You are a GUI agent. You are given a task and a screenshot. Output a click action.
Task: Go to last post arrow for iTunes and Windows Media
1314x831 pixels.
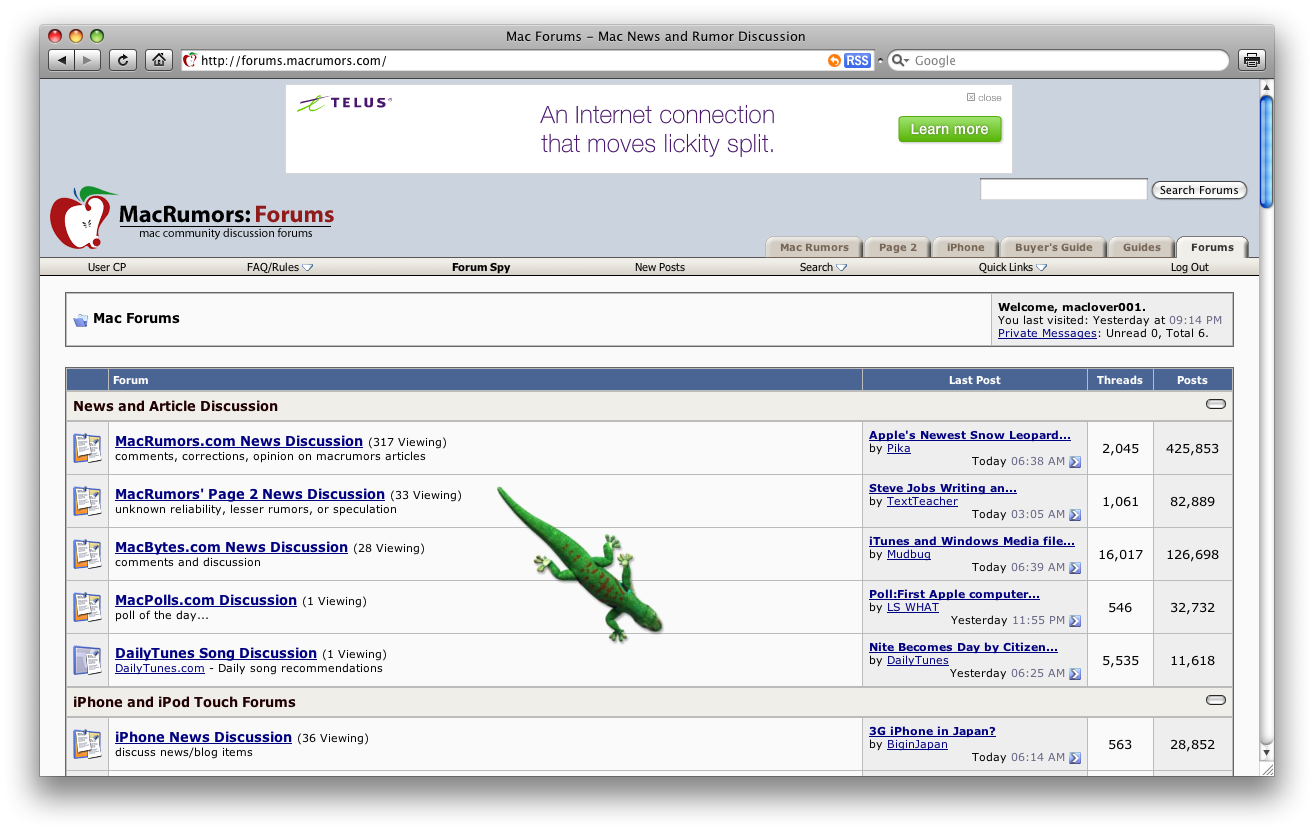click(x=1075, y=568)
